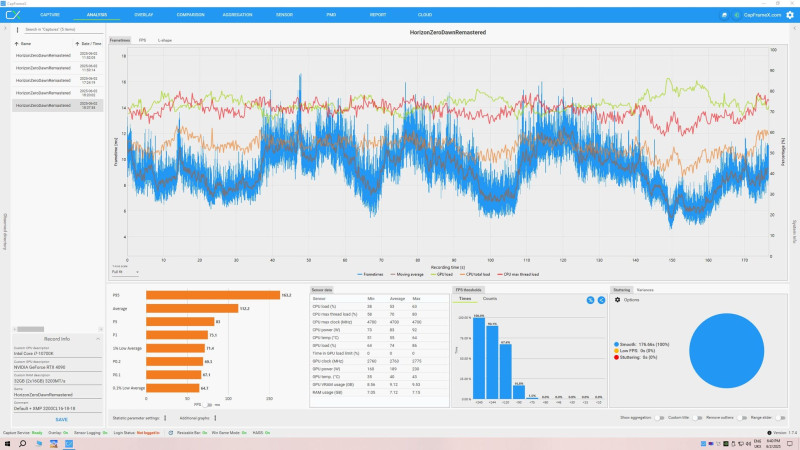This screenshot has height=450, width=800.
Task: Collapse the Record Info panel
Action: (x=98, y=339)
